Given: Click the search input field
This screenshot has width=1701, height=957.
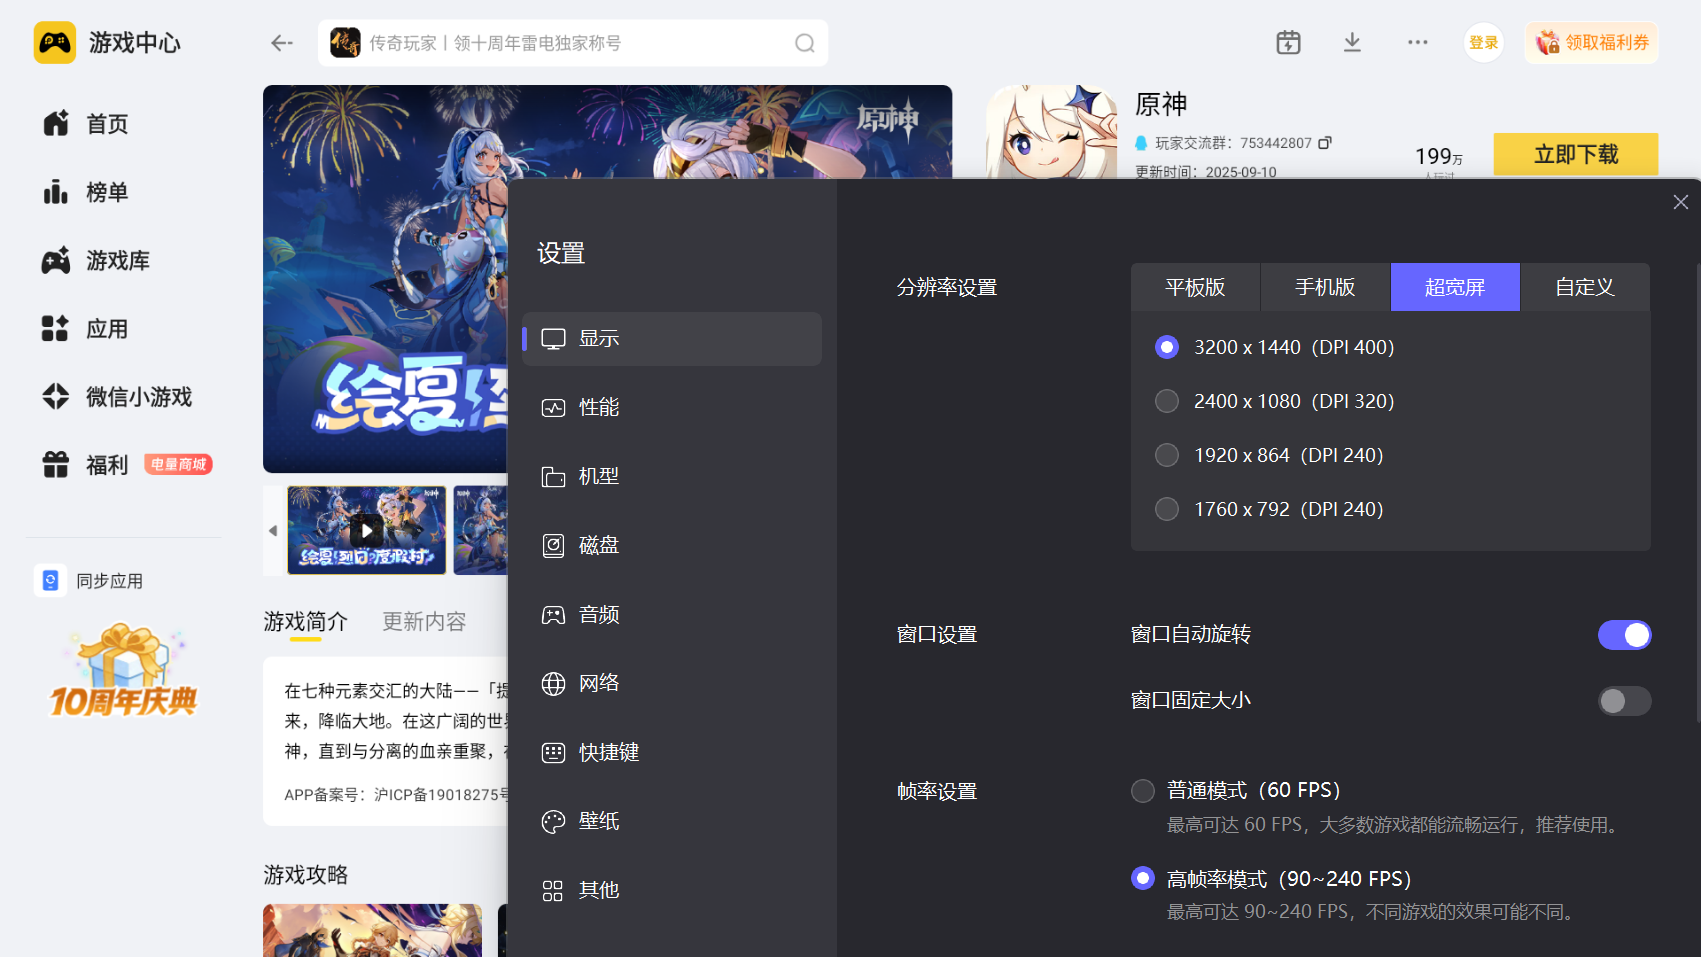Looking at the screenshot, I should coord(573,43).
